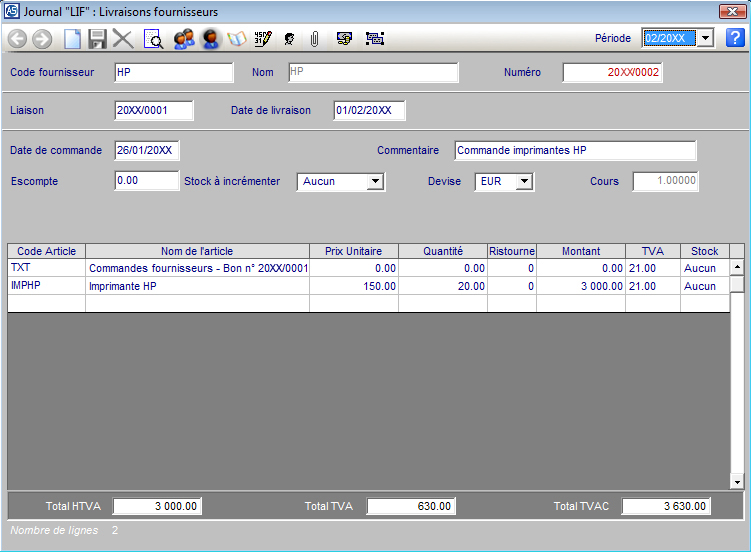
Task: Click the two-person icon in toolbar
Action: coord(183,39)
